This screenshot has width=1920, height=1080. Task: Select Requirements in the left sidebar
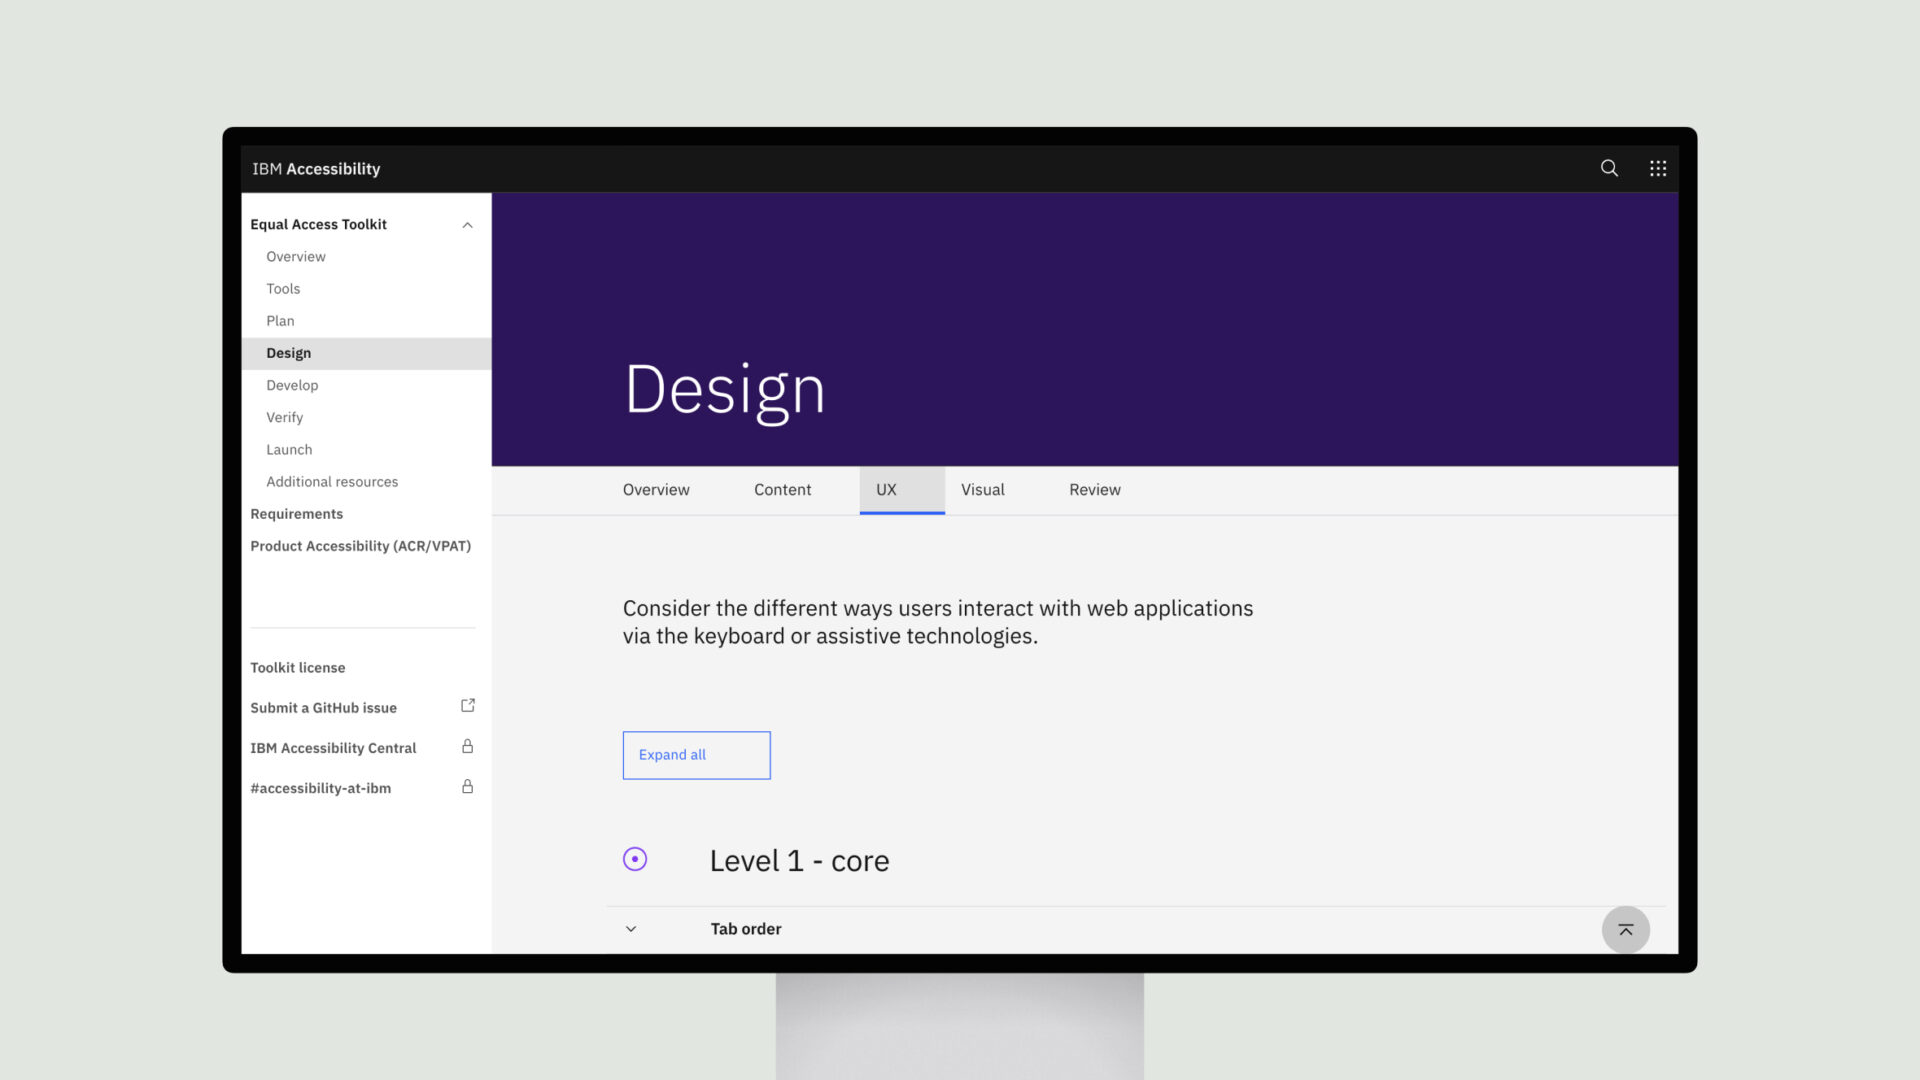click(297, 513)
